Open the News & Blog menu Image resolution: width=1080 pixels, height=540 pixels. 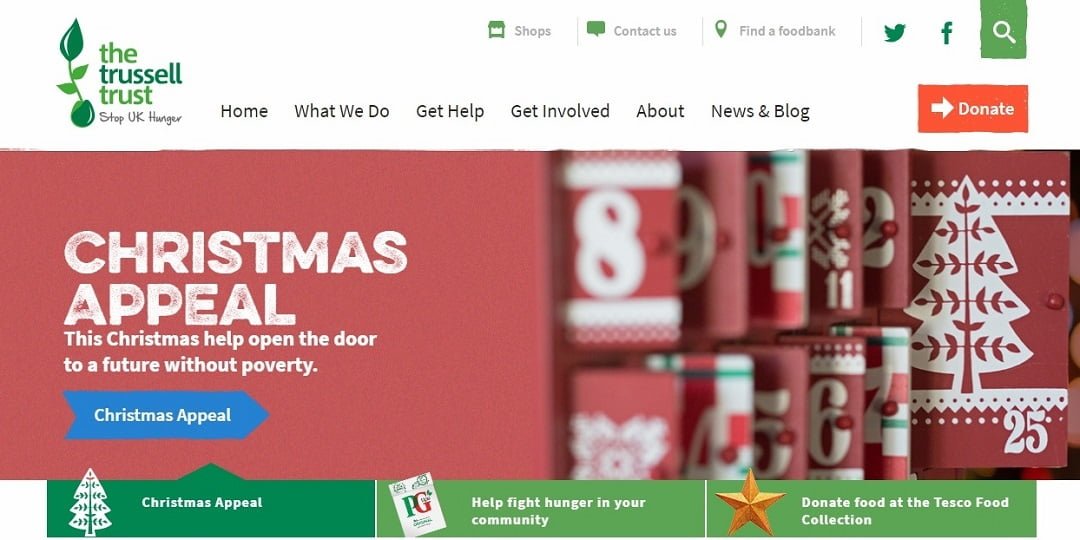[x=760, y=111]
